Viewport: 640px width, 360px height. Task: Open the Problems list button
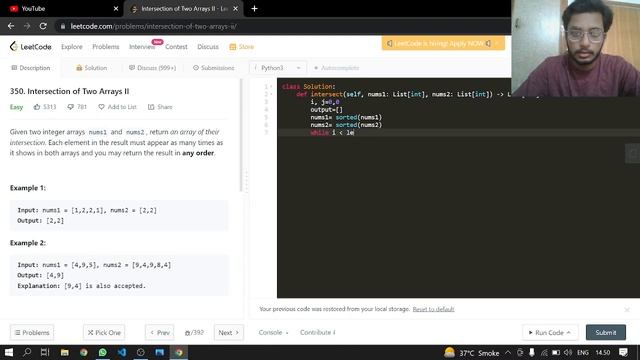click(32, 333)
